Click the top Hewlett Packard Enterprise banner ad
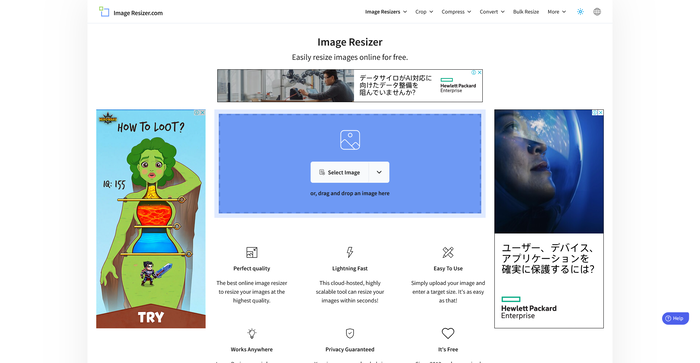 click(350, 86)
